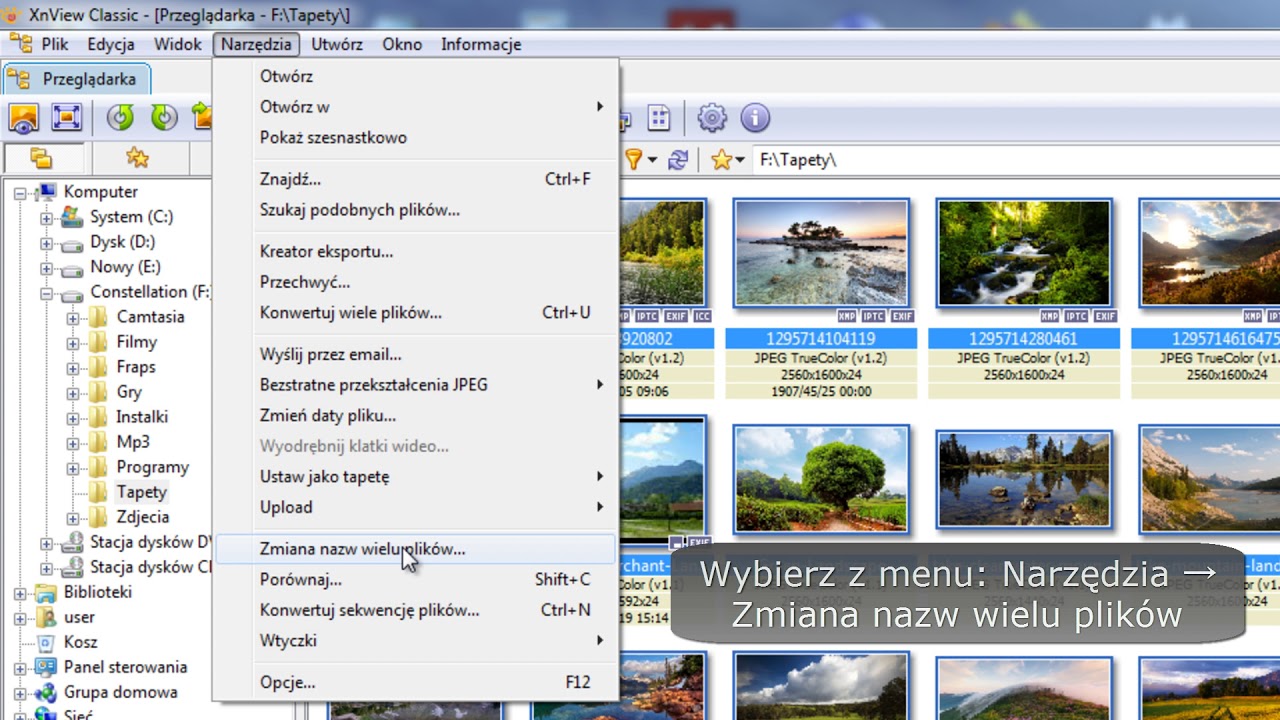Open the Upload submenu
This screenshot has height=720, width=1280.
click(x=416, y=507)
